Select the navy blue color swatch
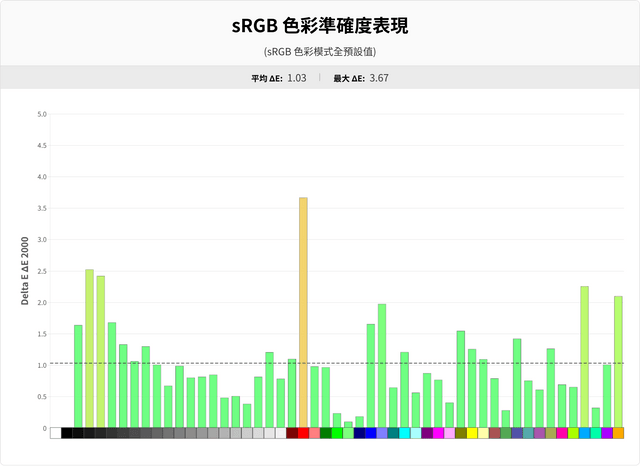This screenshot has height=466, width=640. point(360,433)
